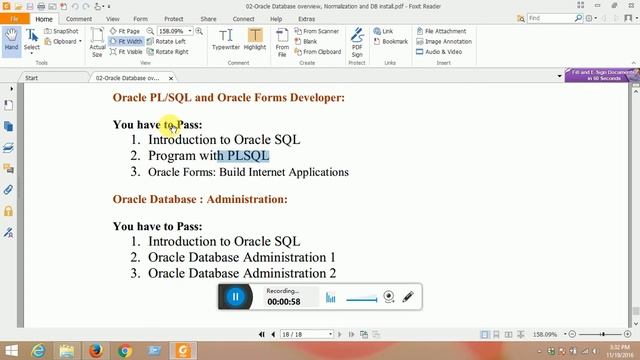Click the zoom in magnifier in ribbon

tap(199, 31)
